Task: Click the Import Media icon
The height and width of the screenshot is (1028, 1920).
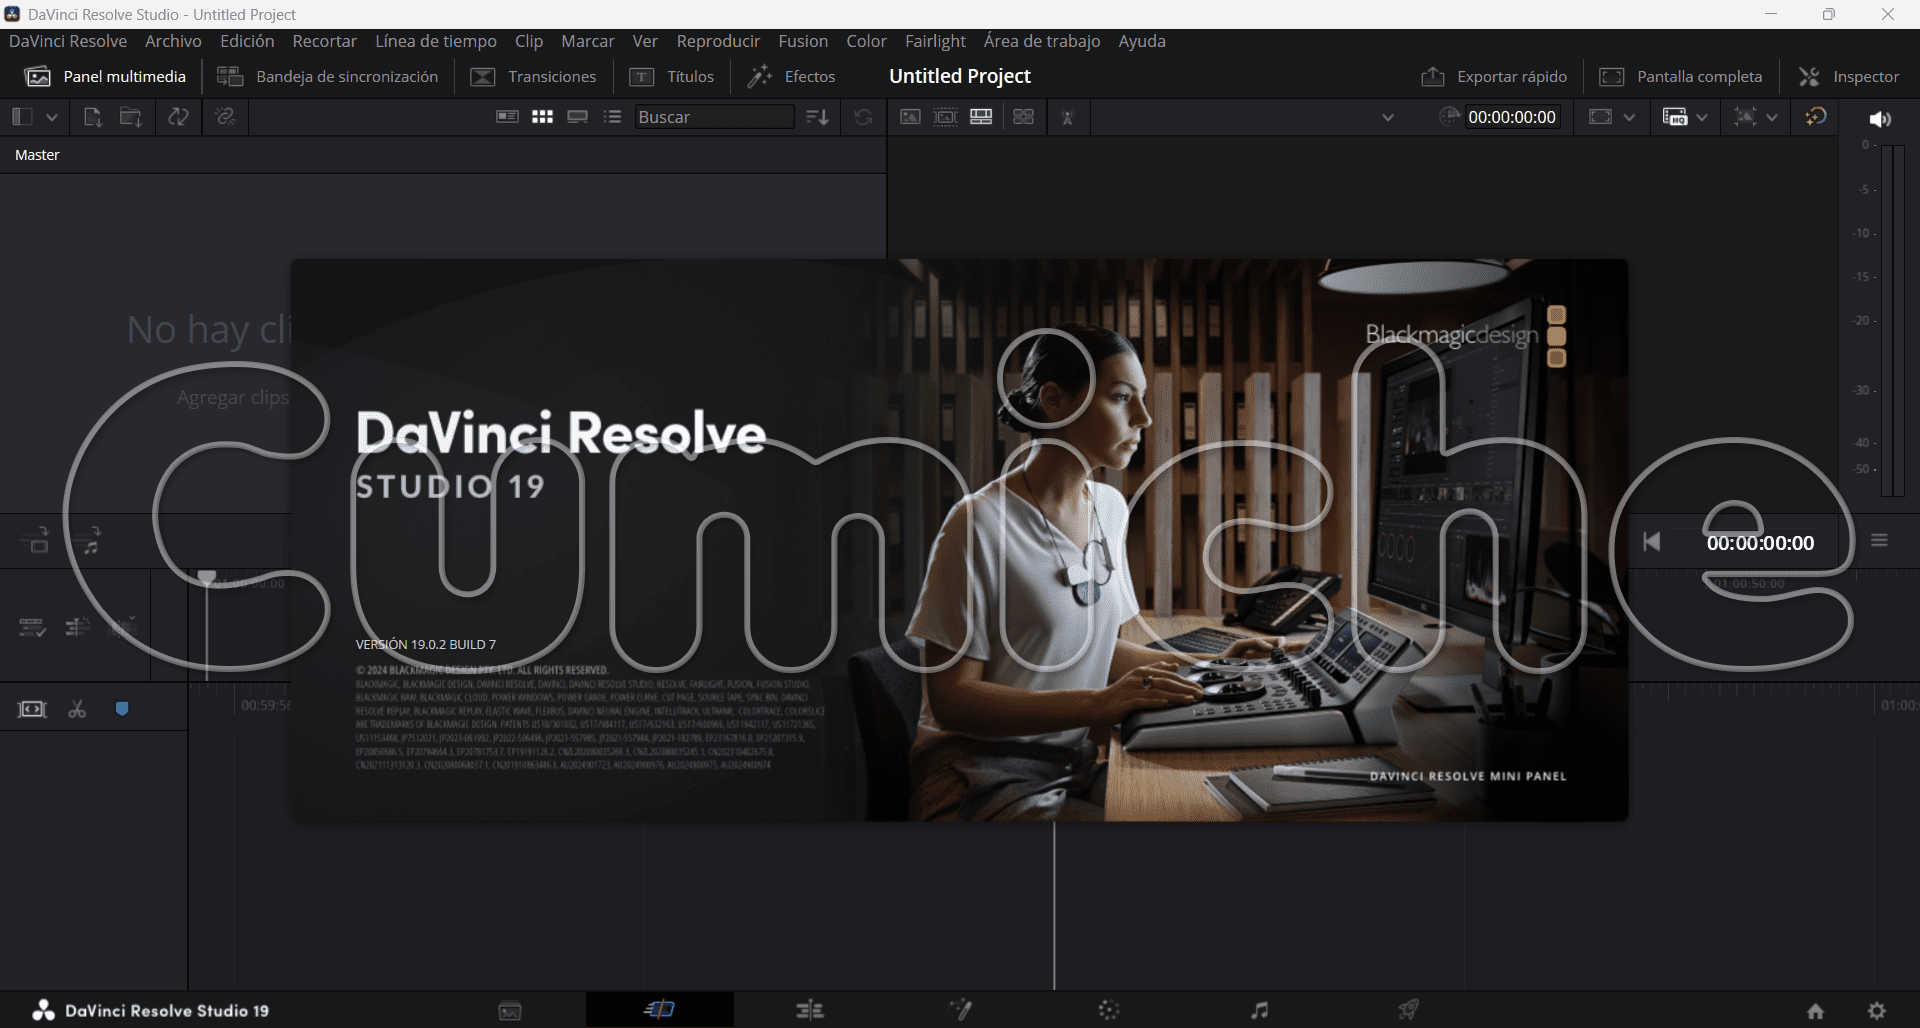Action: pos(92,117)
